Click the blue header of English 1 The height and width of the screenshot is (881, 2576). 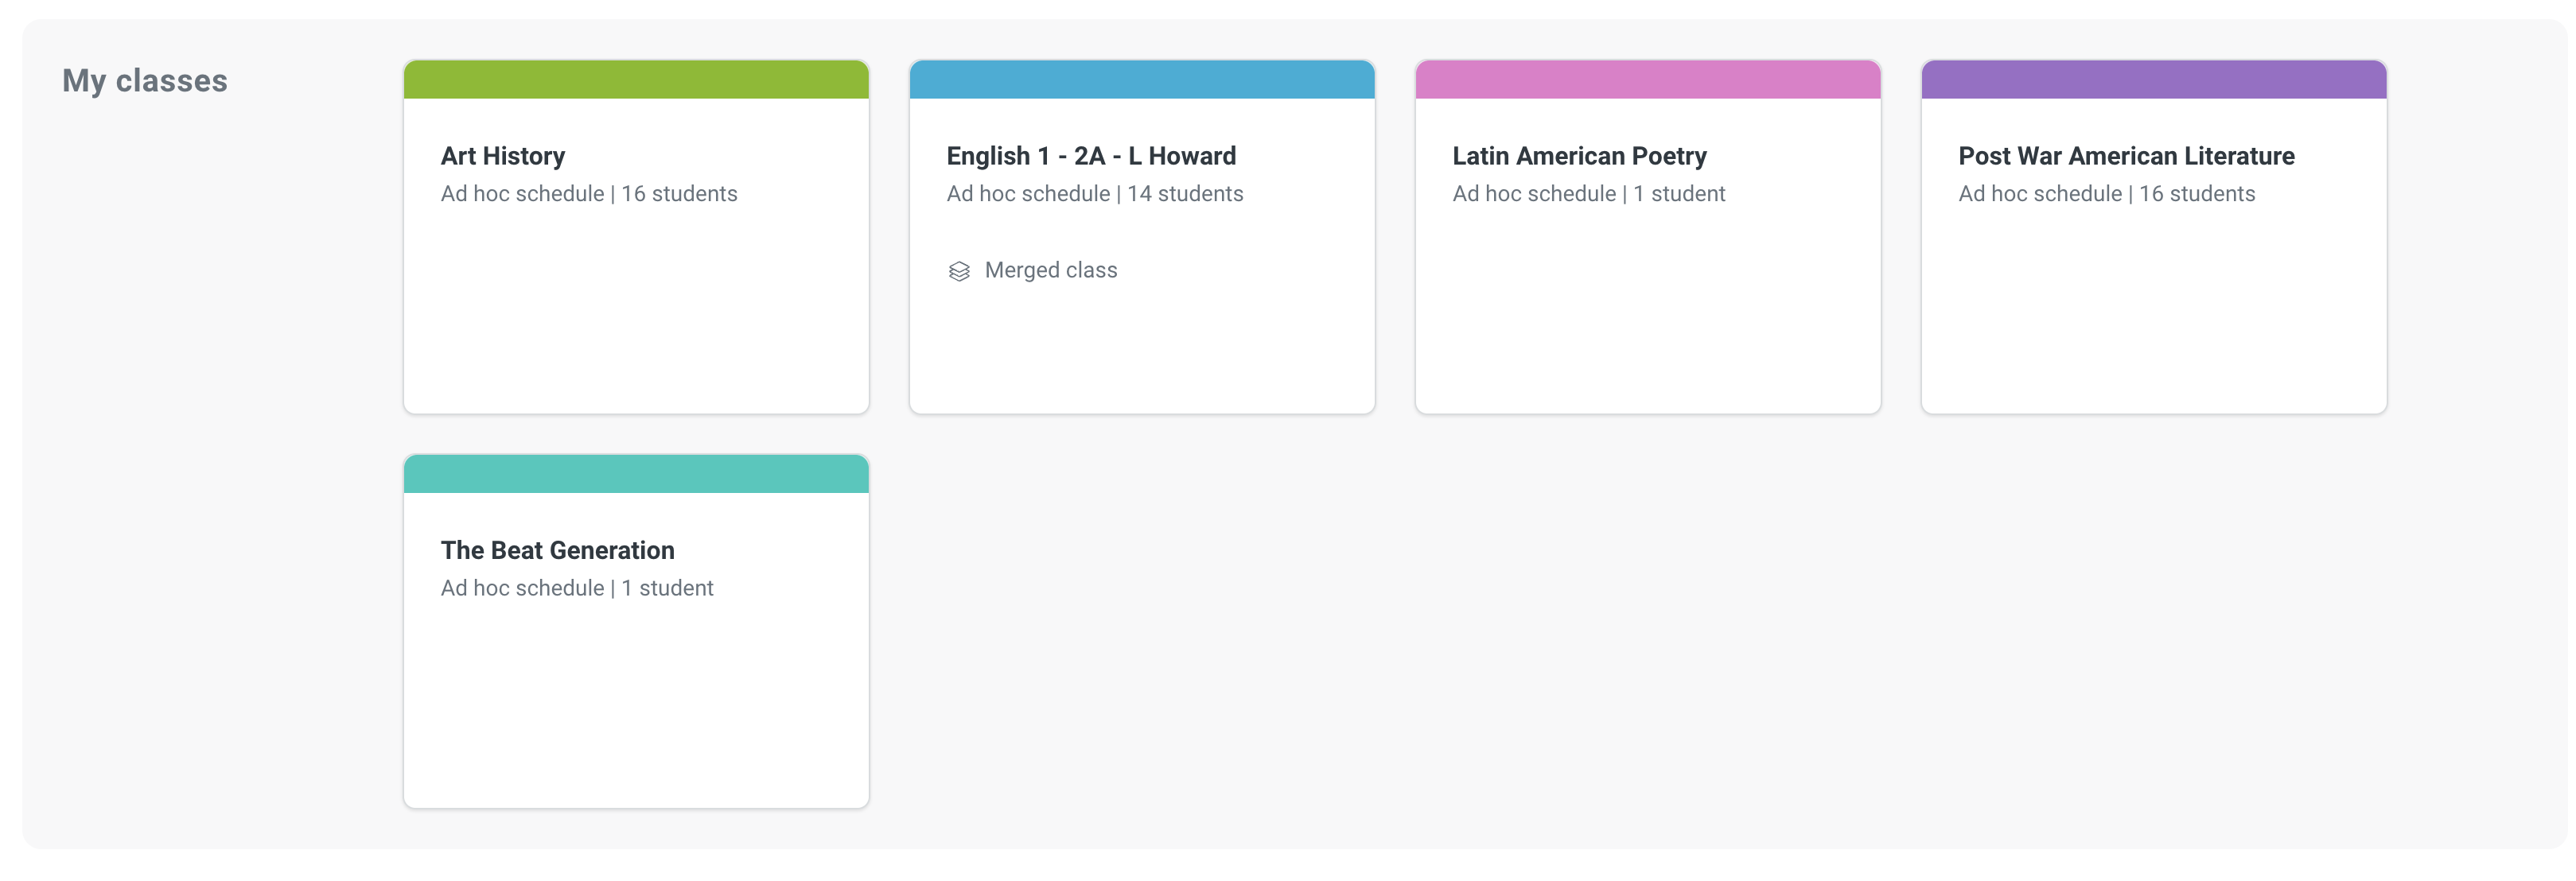[x=1142, y=78]
